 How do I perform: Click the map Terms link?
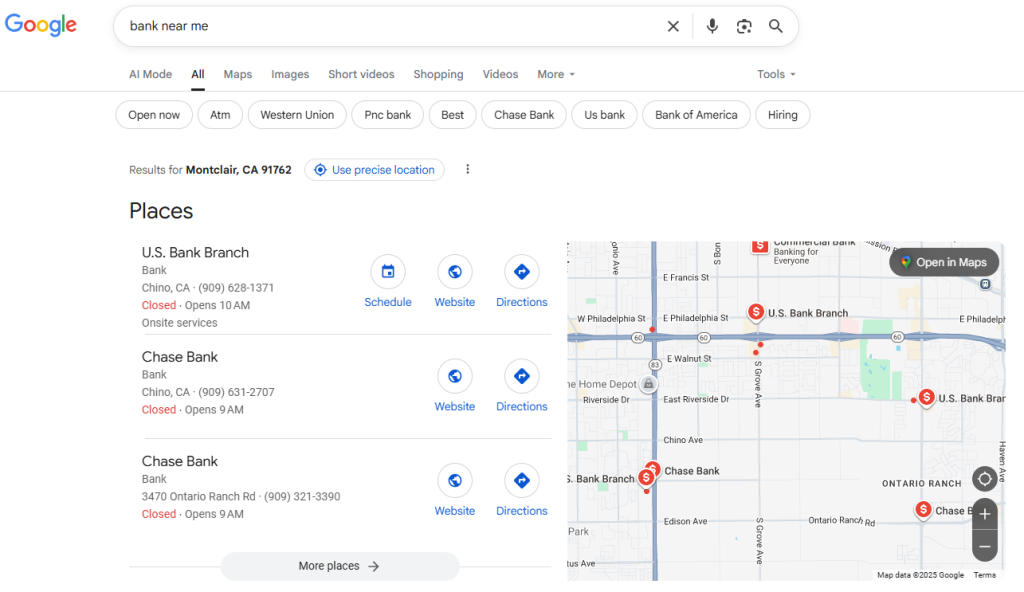pos(984,575)
